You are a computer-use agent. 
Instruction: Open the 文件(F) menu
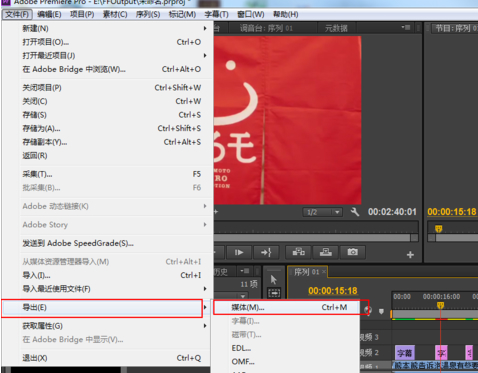click(17, 15)
